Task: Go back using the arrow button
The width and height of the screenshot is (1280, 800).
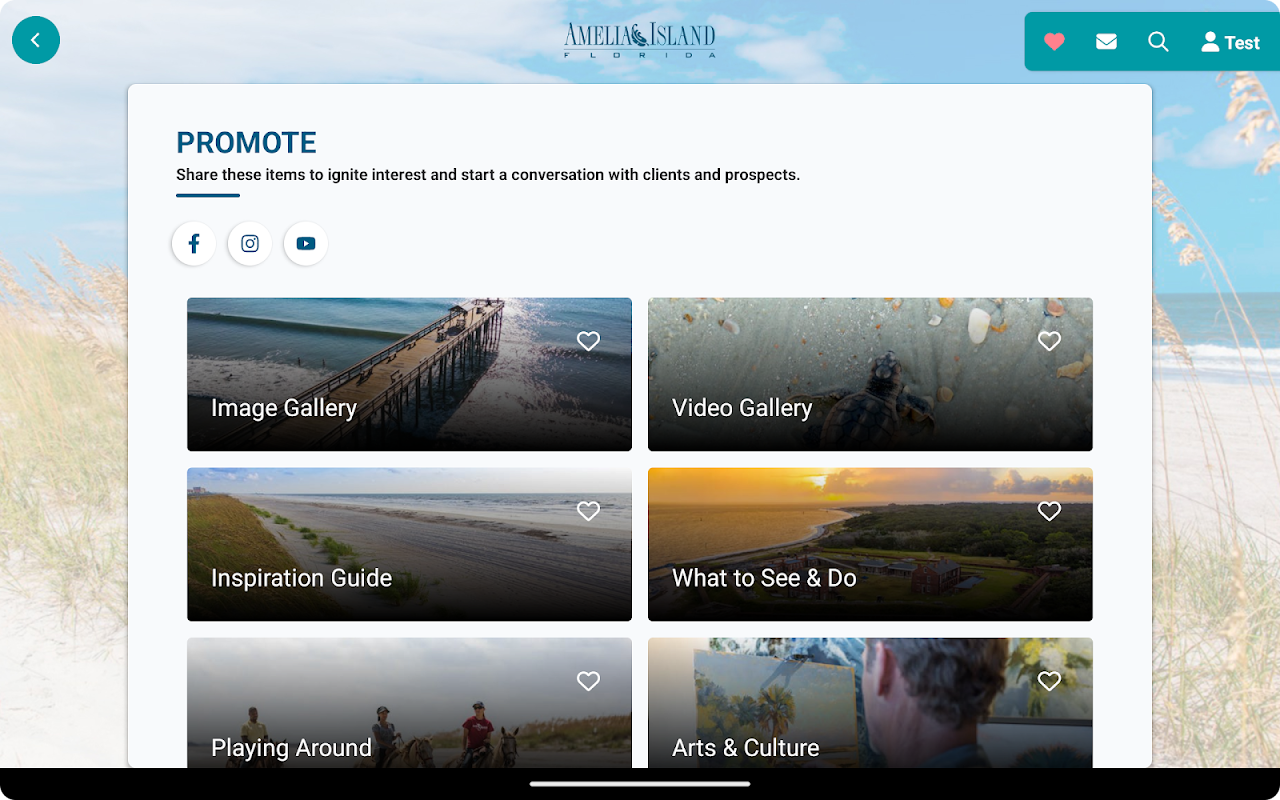Action: pos(36,40)
